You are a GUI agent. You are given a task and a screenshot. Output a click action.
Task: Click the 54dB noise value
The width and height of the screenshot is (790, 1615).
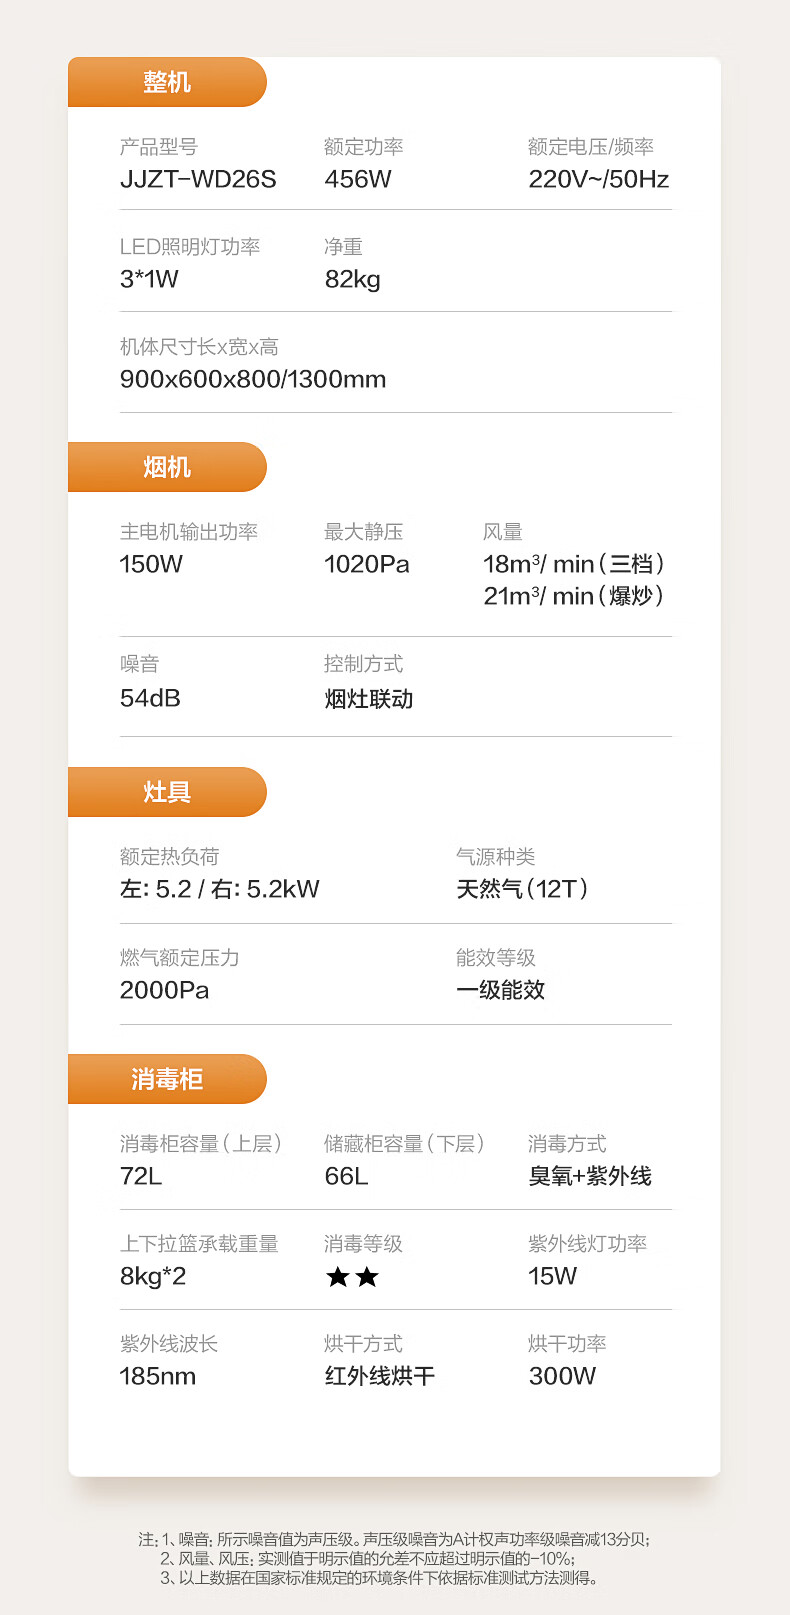[x=150, y=698]
